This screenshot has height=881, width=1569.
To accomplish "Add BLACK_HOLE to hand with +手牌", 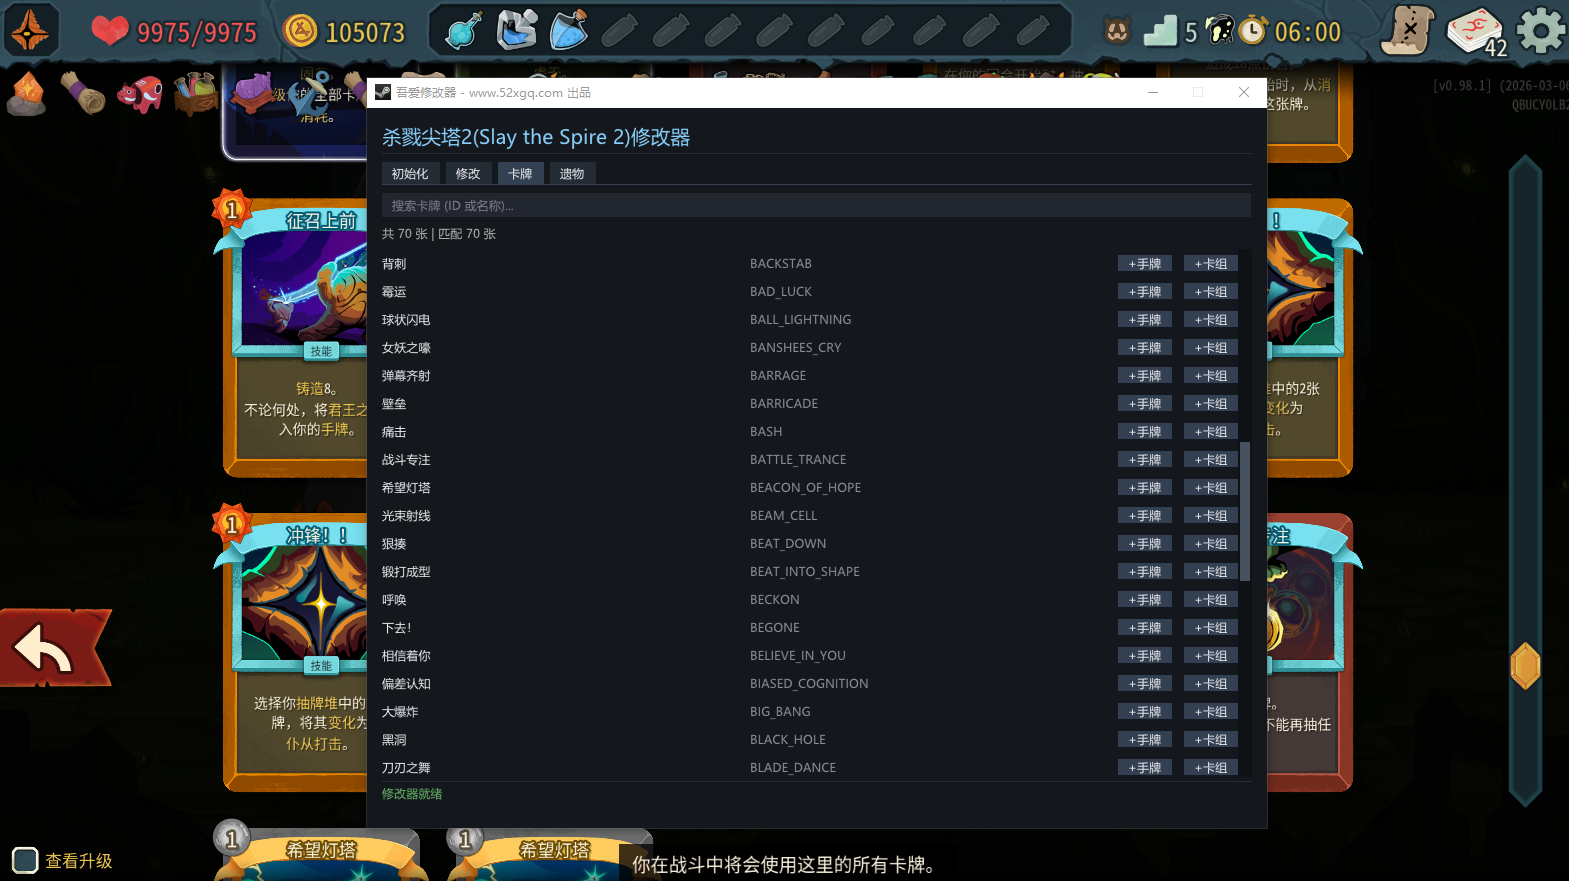I will tap(1145, 740).
